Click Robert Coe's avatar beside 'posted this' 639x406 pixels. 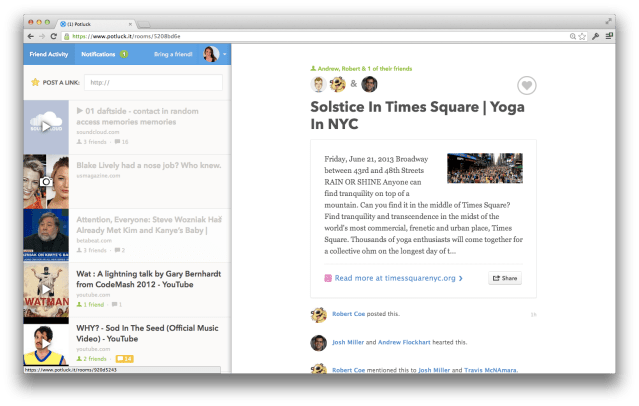(318, 315)
